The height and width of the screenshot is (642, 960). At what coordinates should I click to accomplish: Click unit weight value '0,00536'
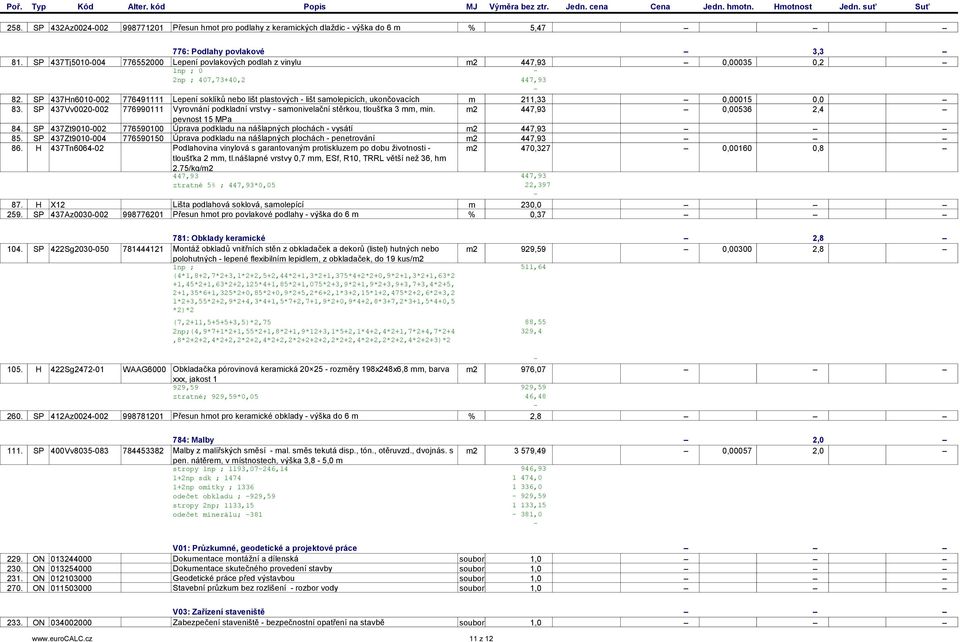coord(737,110)
